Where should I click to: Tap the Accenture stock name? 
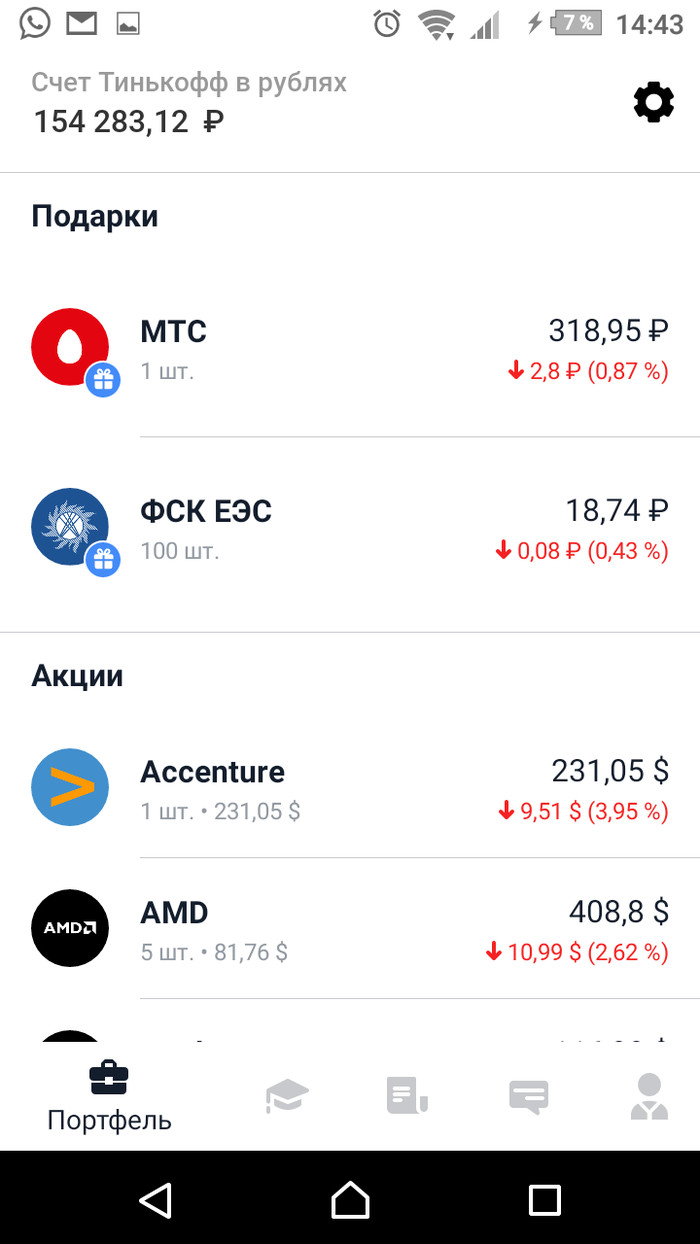(x=212, y=772)
